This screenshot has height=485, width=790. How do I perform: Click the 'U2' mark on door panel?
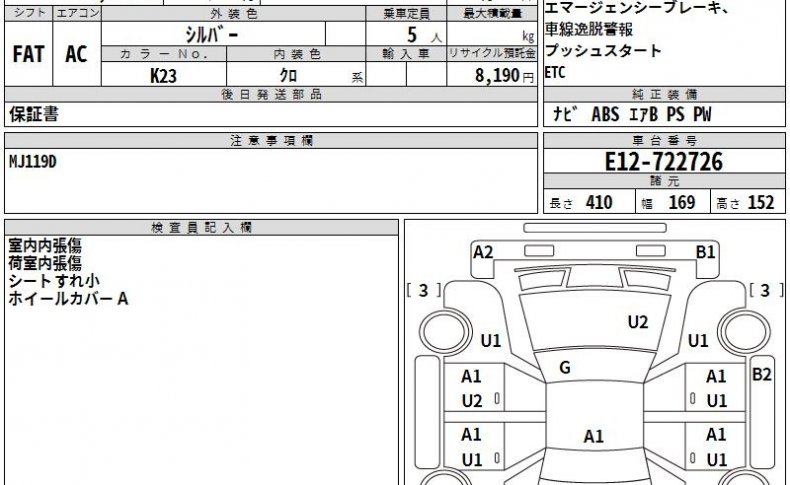472,401
